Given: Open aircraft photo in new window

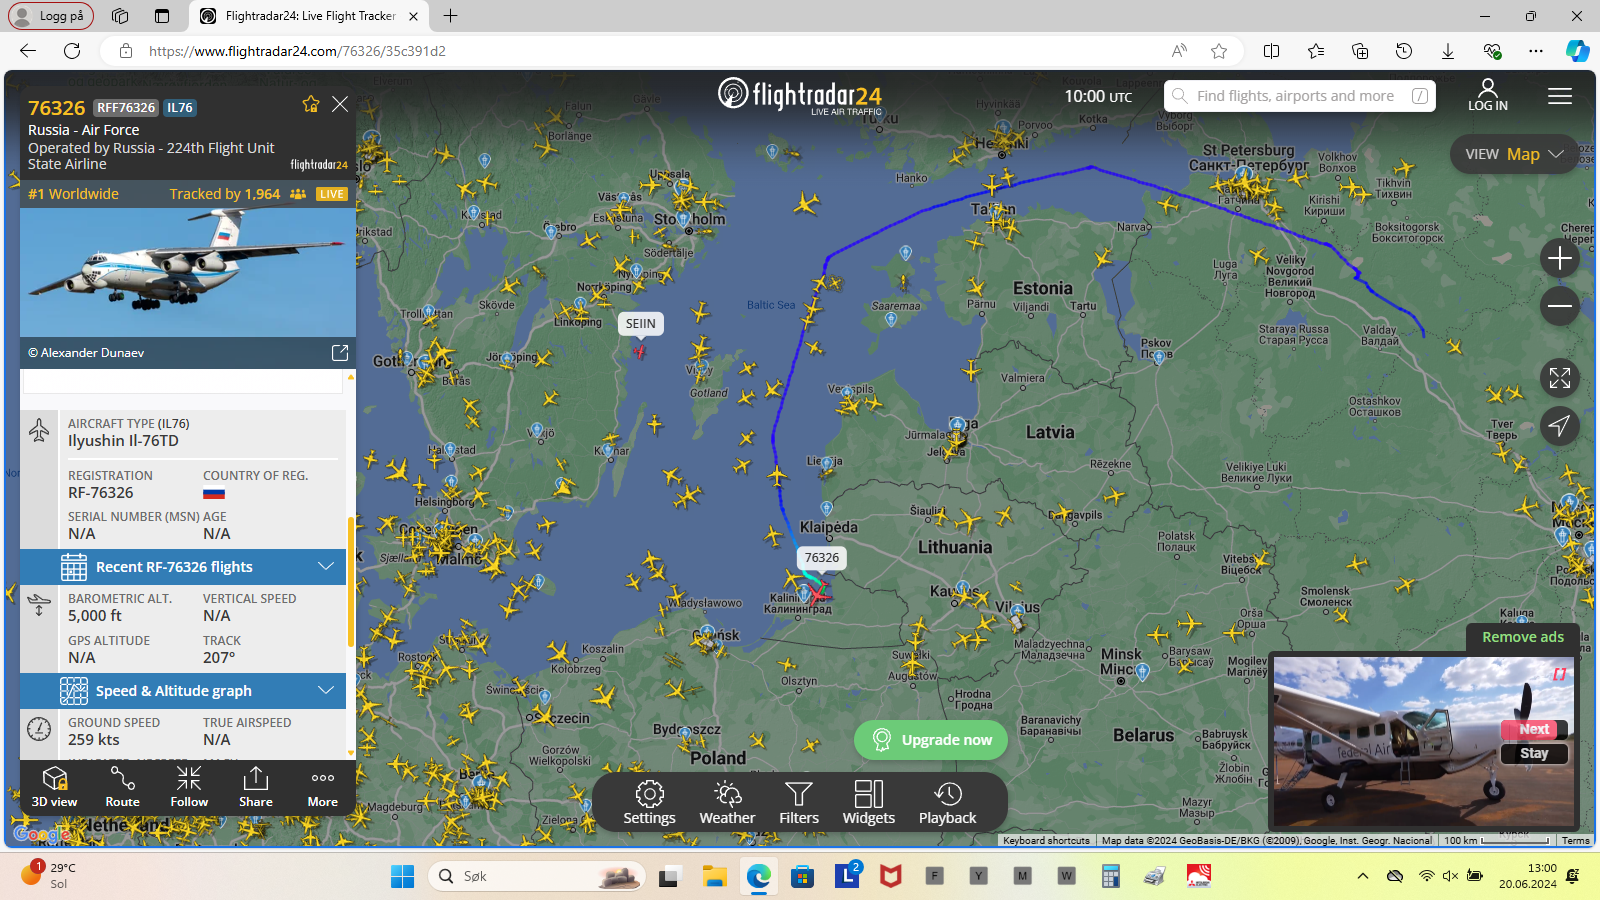Looking at the screenshot, I should click(340, 352).
